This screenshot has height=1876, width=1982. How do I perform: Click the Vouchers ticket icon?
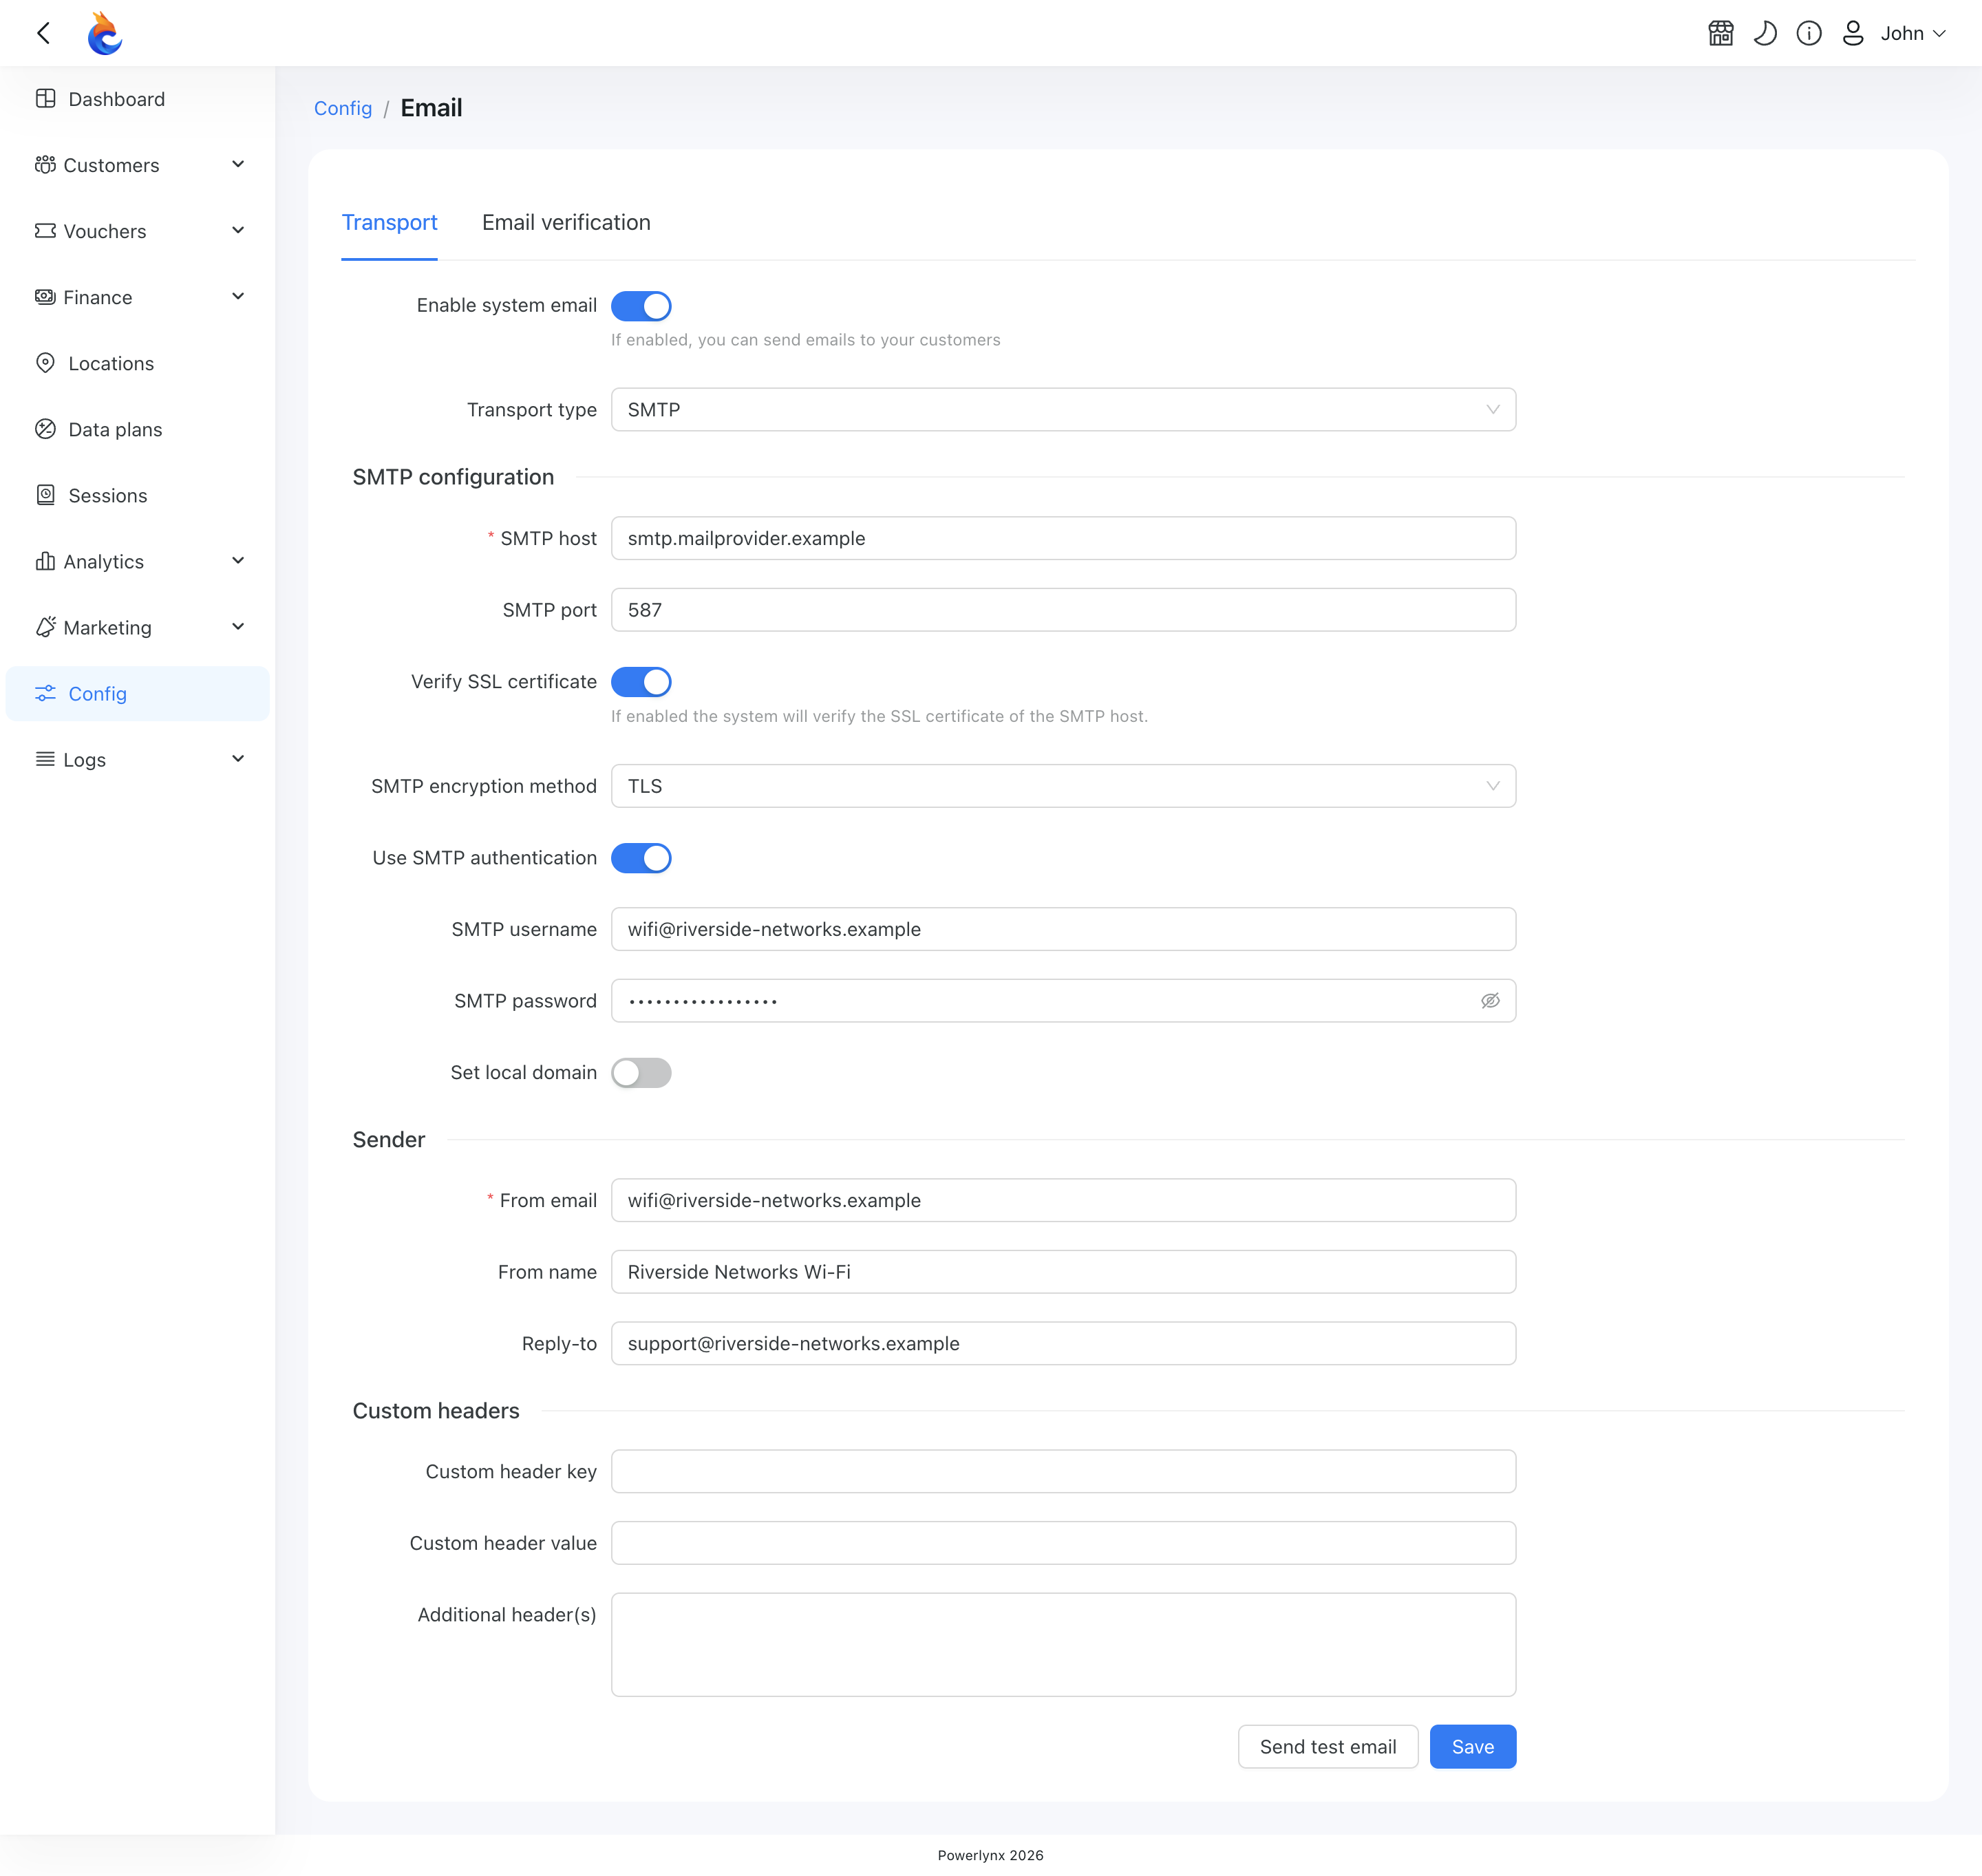pos(45,231)
